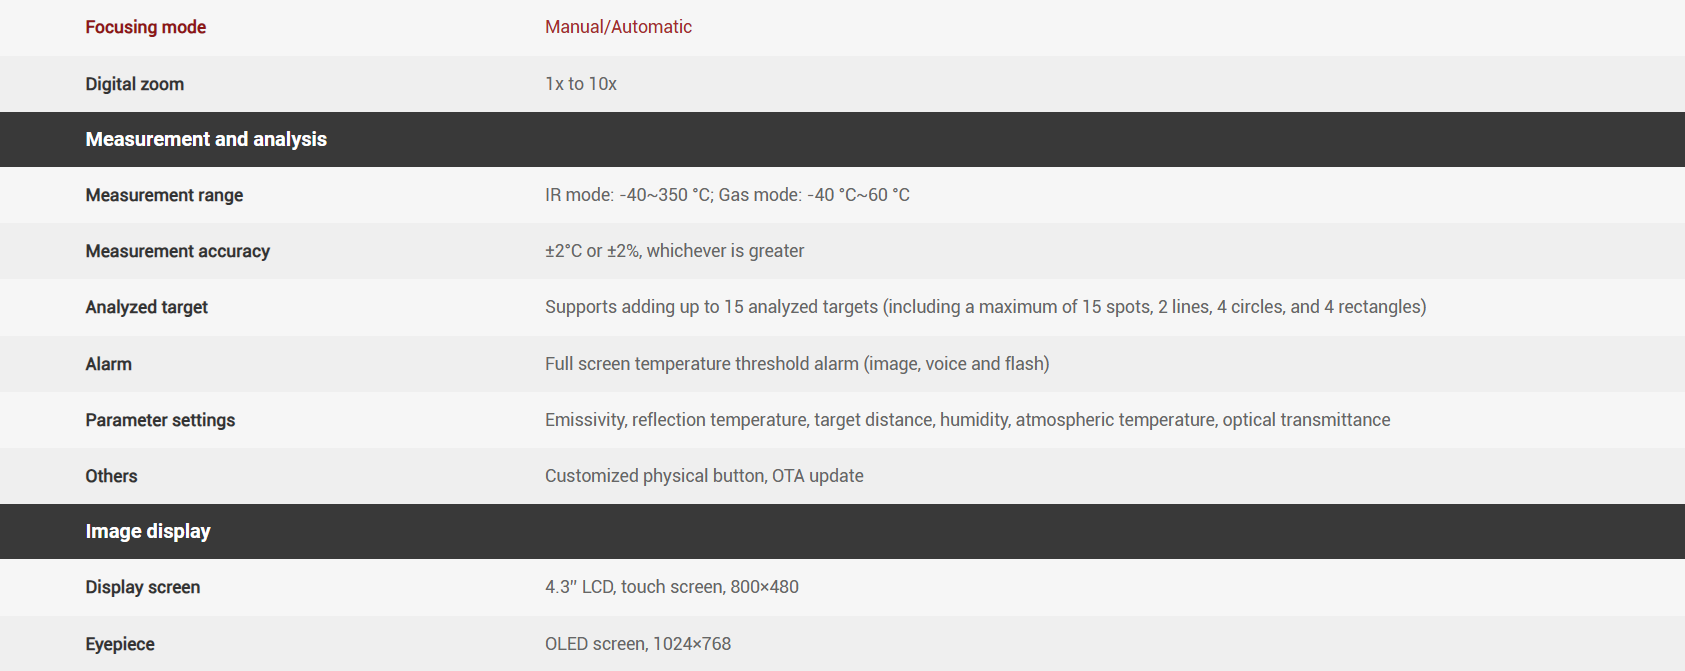
Task: Click the Image display section header
Action: pos(148,531)
